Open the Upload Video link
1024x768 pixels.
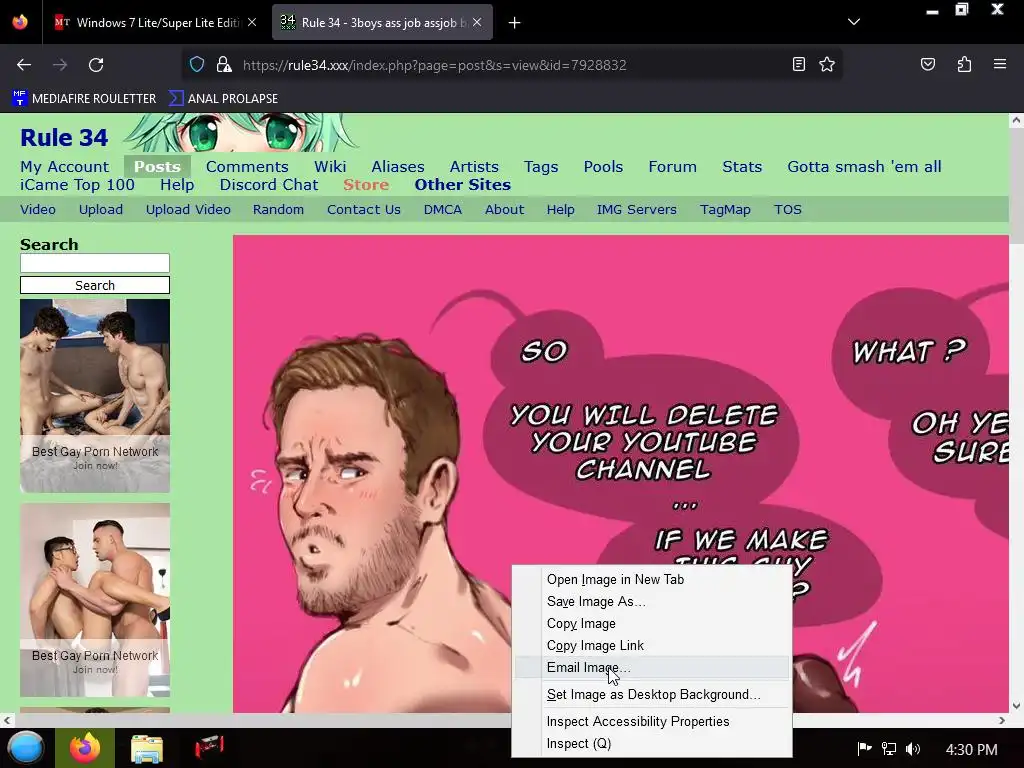188,210
